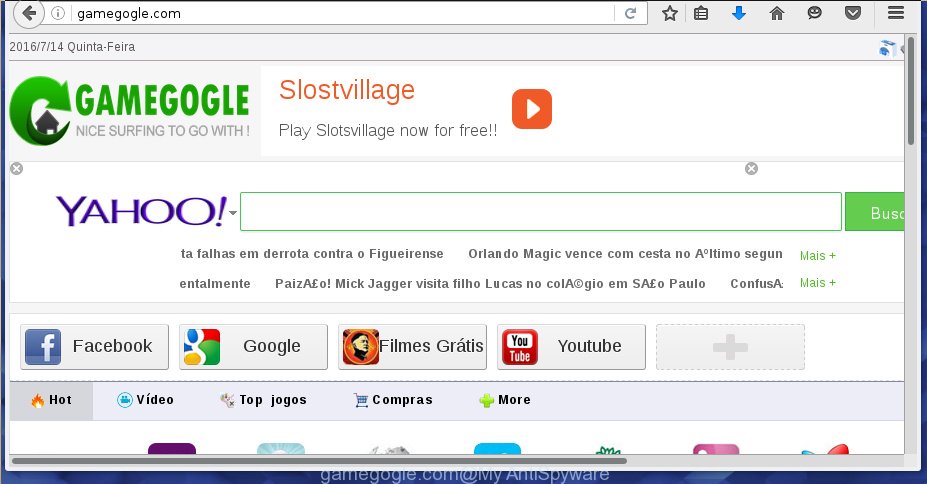
Task: Bookmark this page with the star icon
Action: (x=669, y=13)
